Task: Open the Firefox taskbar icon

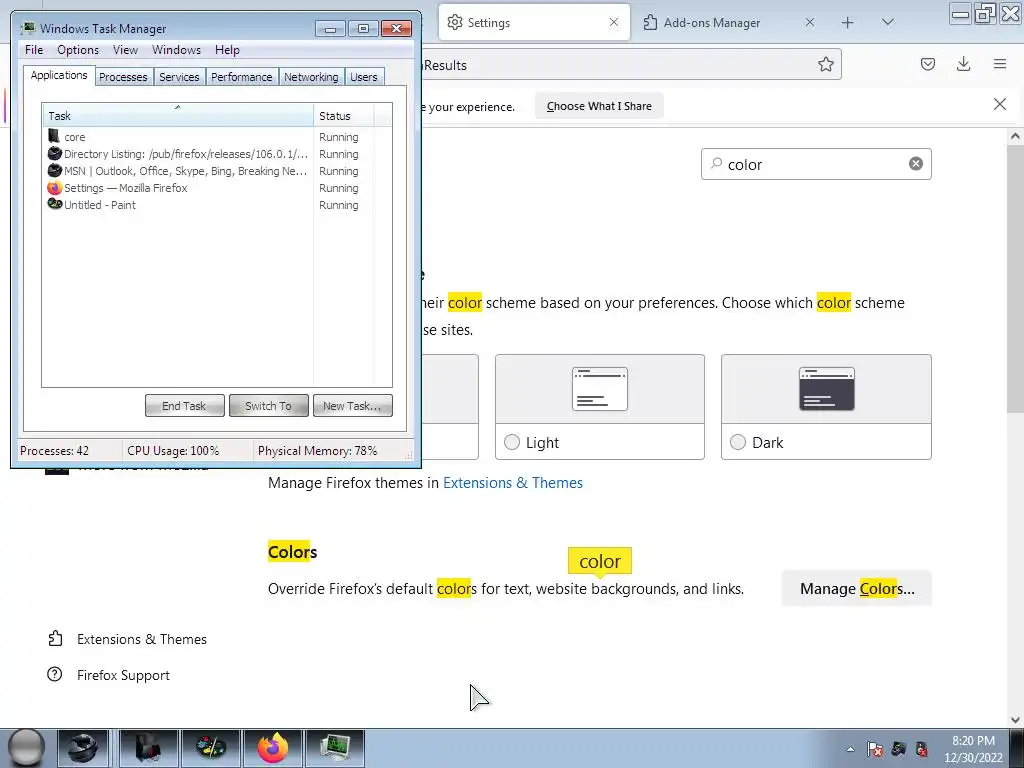Action: pos(272,748)
